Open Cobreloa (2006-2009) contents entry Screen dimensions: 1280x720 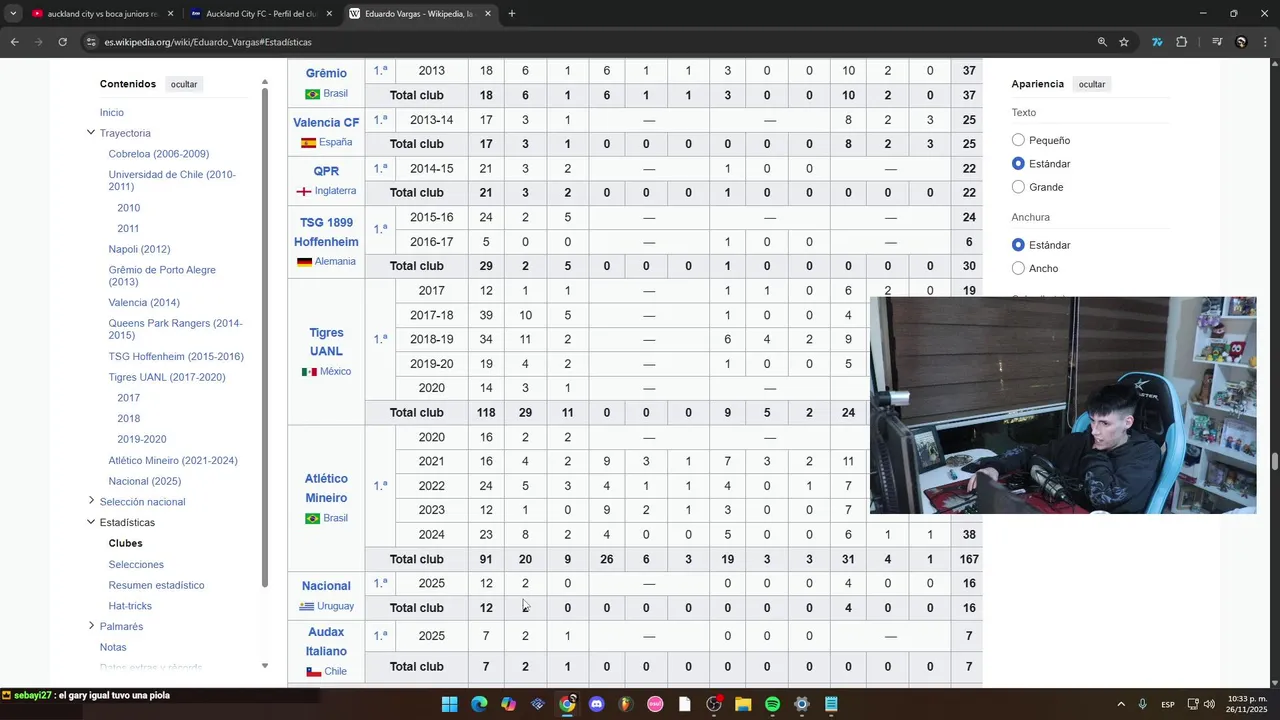point(159,154)
